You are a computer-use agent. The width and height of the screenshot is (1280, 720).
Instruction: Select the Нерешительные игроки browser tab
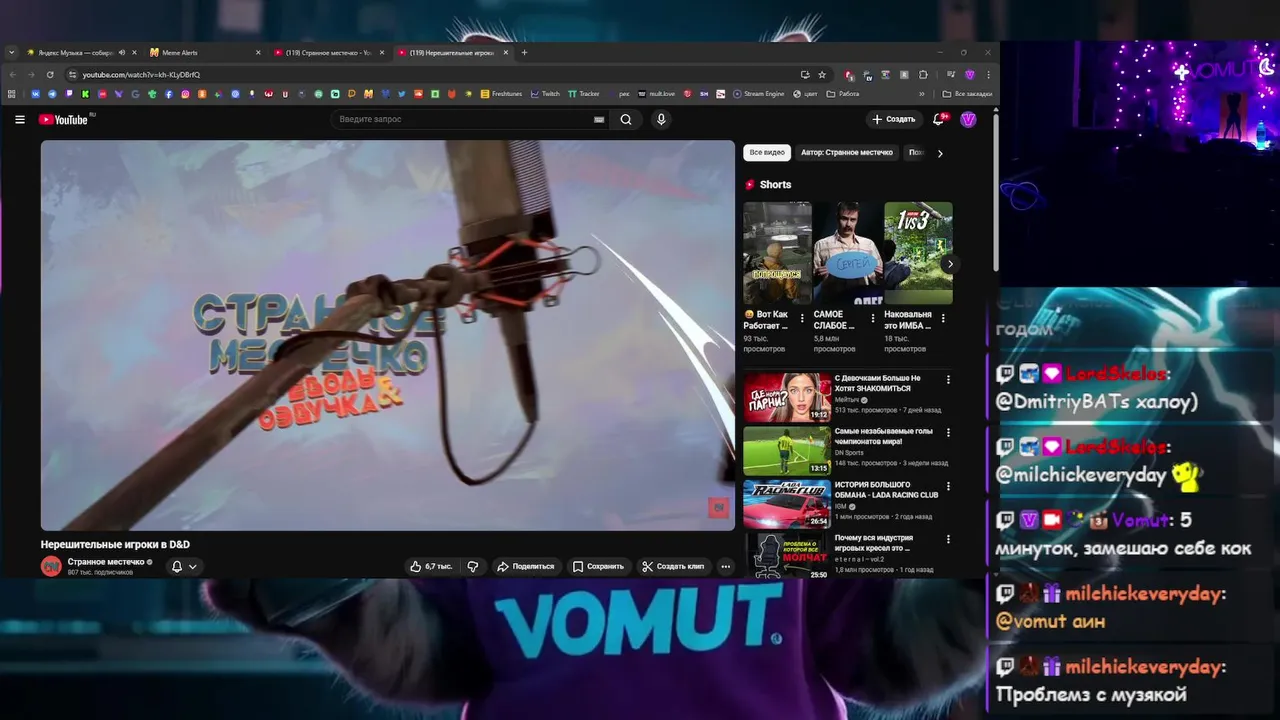point(452,52)
